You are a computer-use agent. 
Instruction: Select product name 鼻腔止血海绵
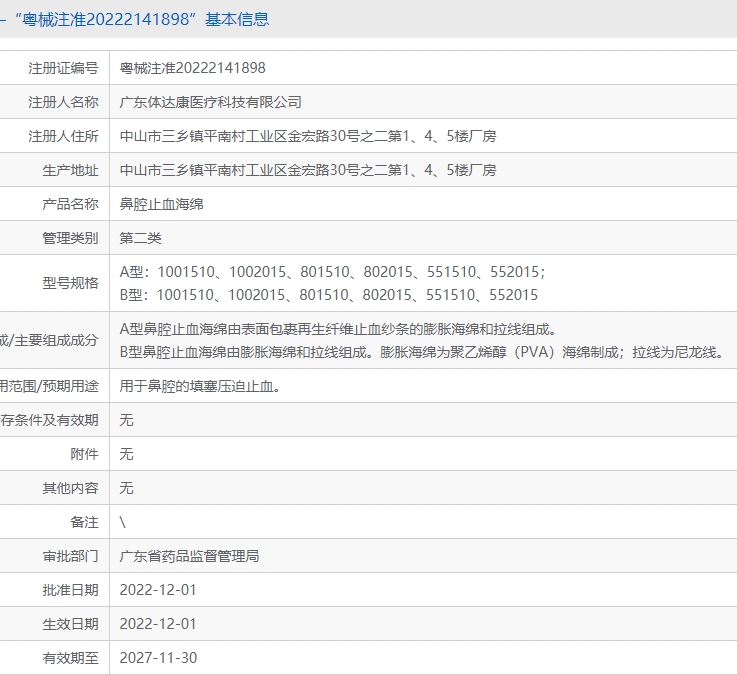161,204
